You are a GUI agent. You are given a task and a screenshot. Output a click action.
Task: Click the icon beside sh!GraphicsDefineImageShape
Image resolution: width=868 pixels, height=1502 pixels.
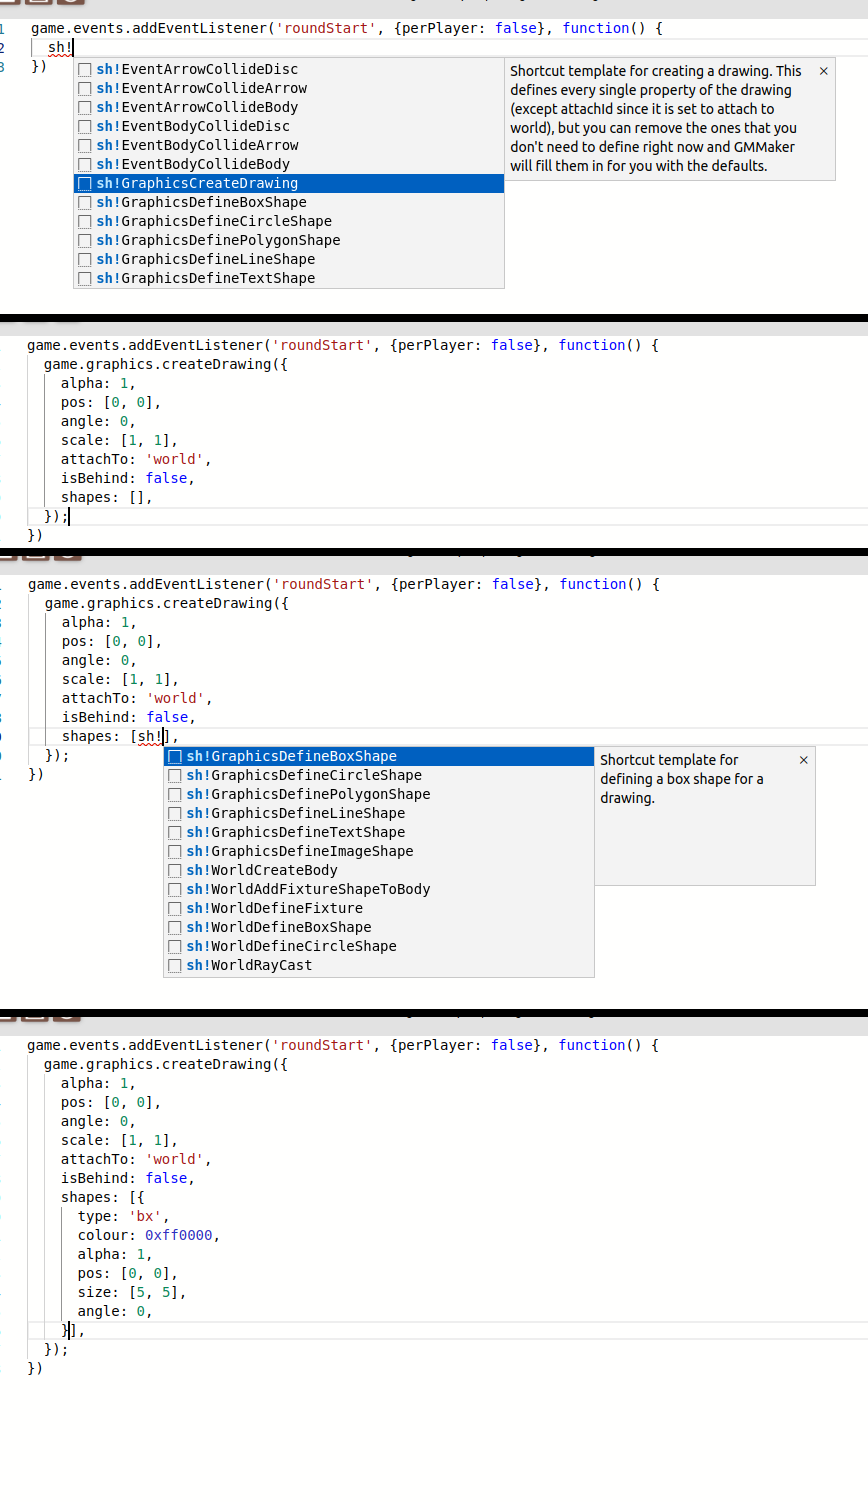[175, 852]
